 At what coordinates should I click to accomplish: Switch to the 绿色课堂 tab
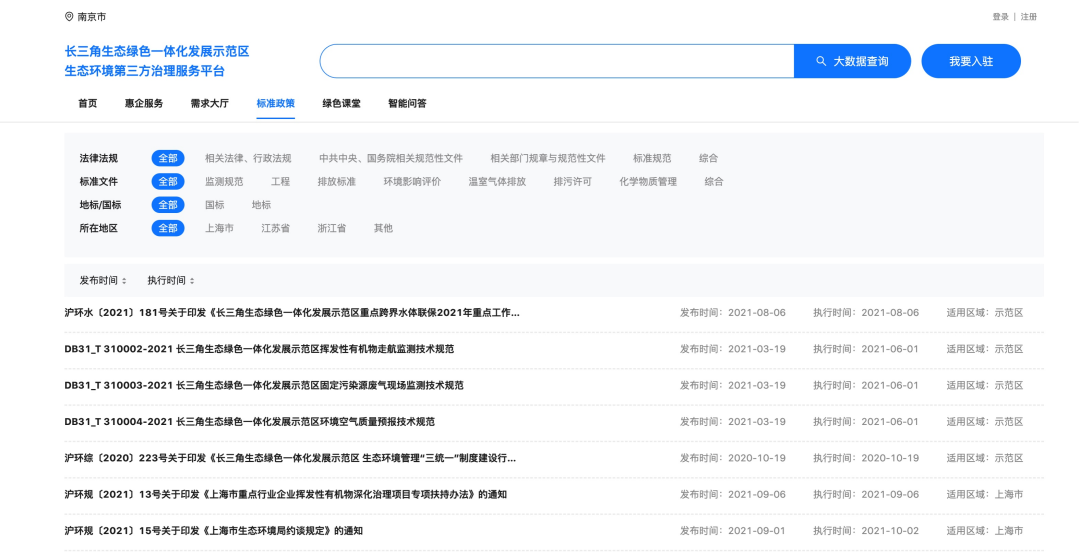tap(342, 103)
